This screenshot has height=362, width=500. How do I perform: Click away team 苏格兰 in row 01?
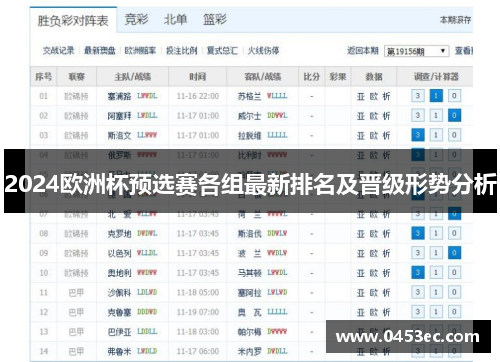(x=249, y=96)
